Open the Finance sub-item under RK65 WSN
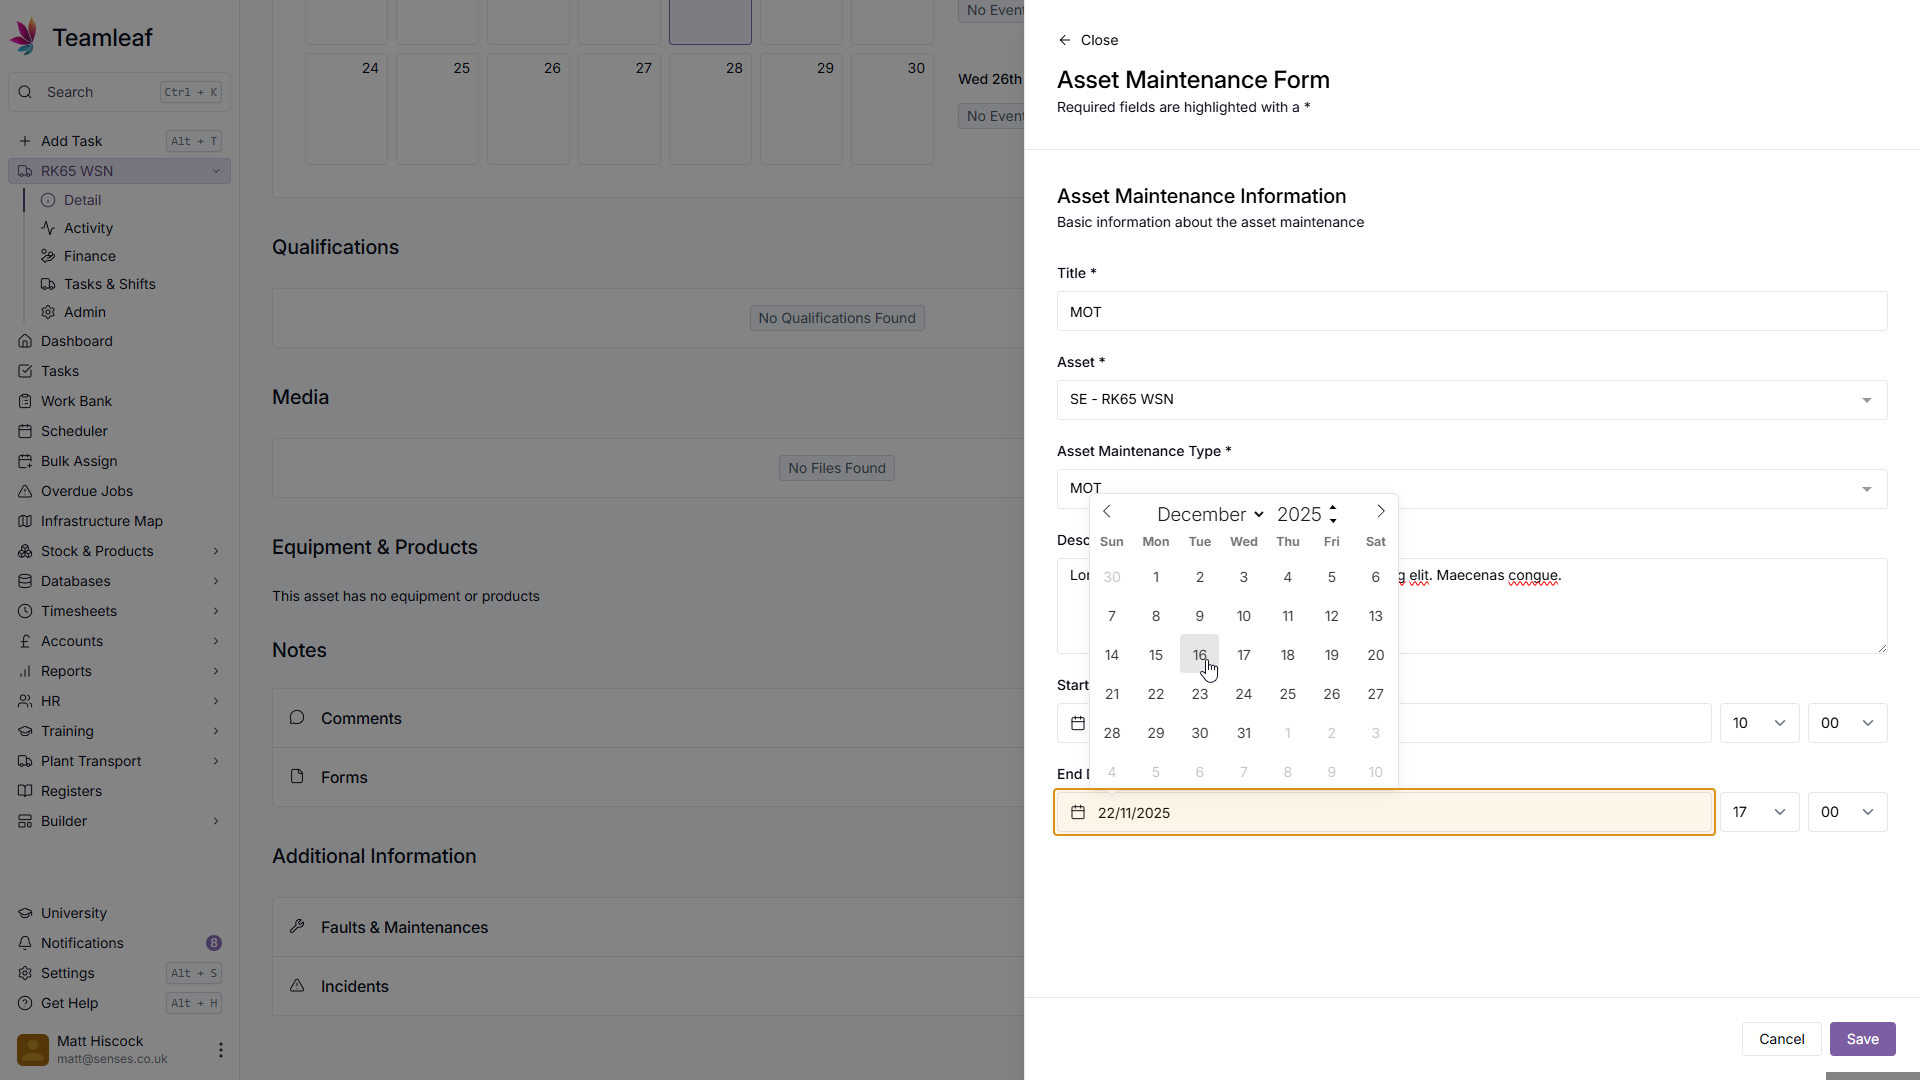 point(89,256)
